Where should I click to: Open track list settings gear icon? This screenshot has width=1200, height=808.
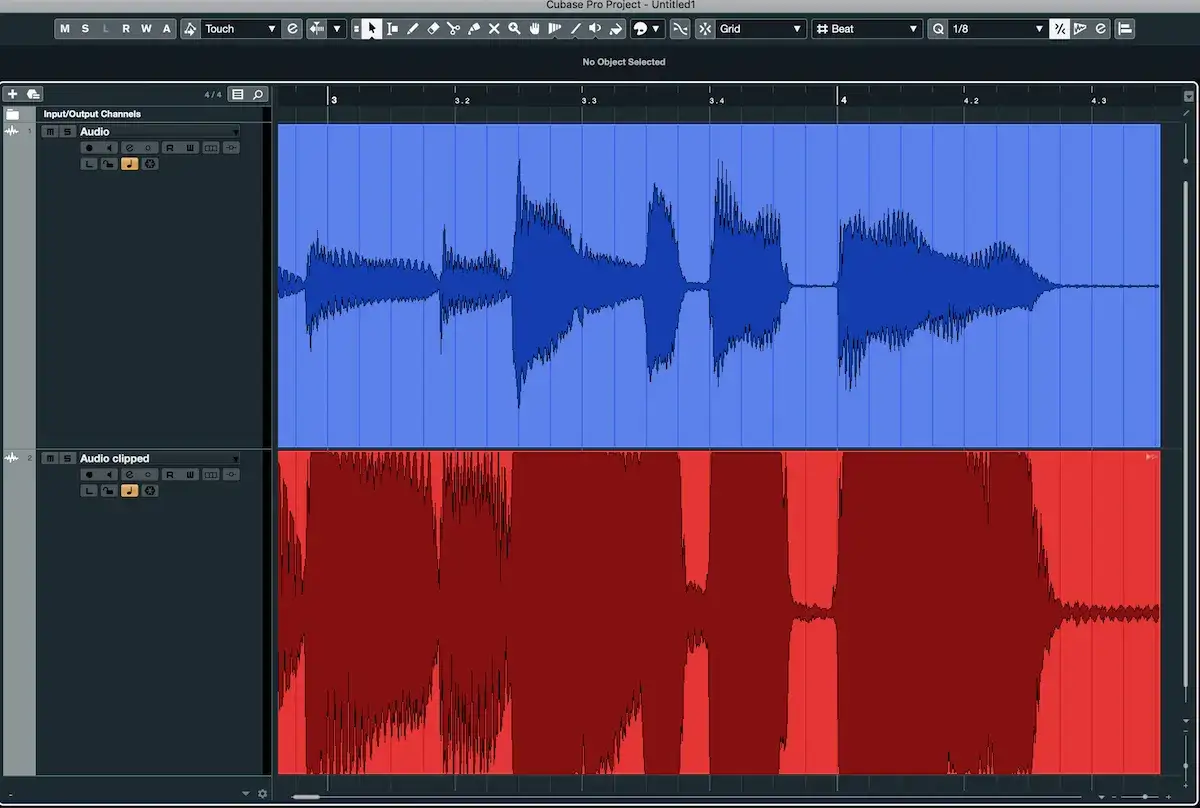point(263,793)
